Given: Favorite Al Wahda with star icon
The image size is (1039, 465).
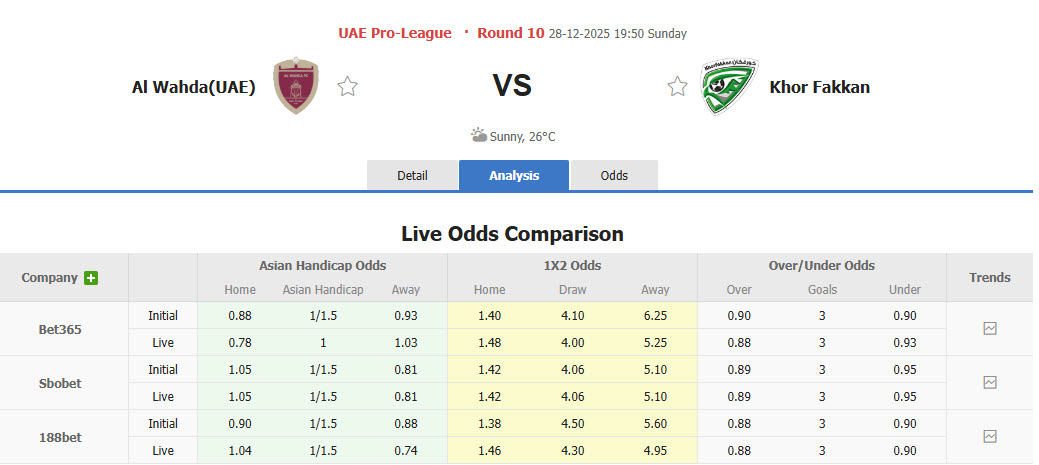Looking at the screenshot, I should (347, 87).
